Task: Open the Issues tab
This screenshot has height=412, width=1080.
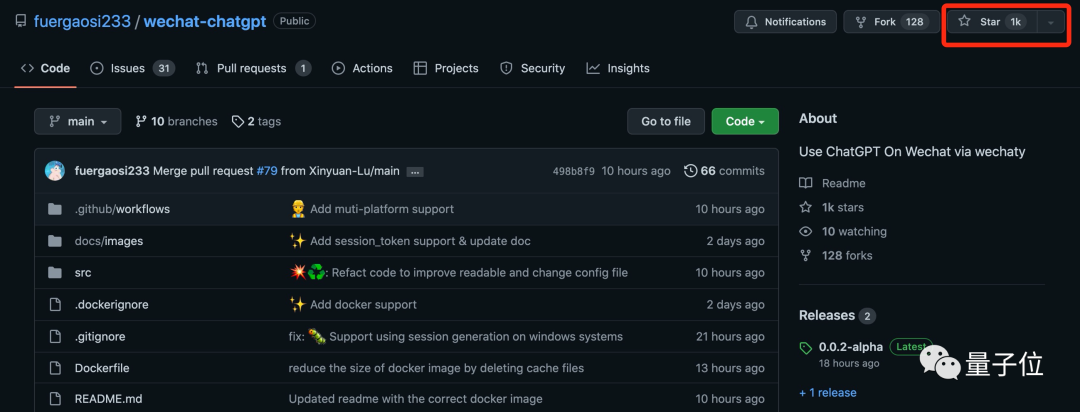Action: tap(132, 68)
